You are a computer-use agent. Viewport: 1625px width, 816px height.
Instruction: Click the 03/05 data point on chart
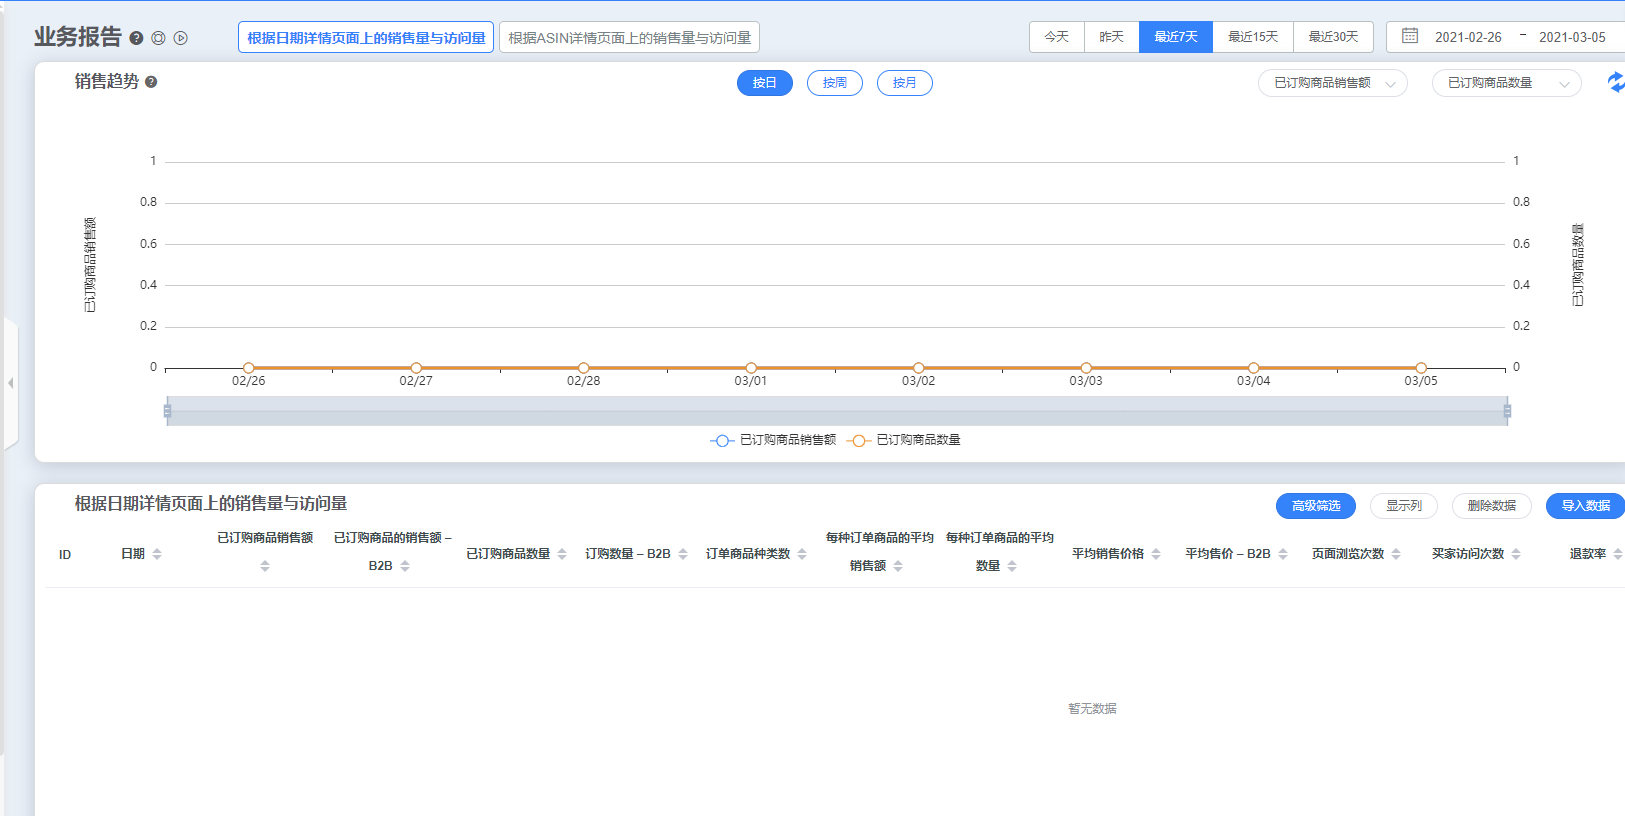[x=1421, y=368]
